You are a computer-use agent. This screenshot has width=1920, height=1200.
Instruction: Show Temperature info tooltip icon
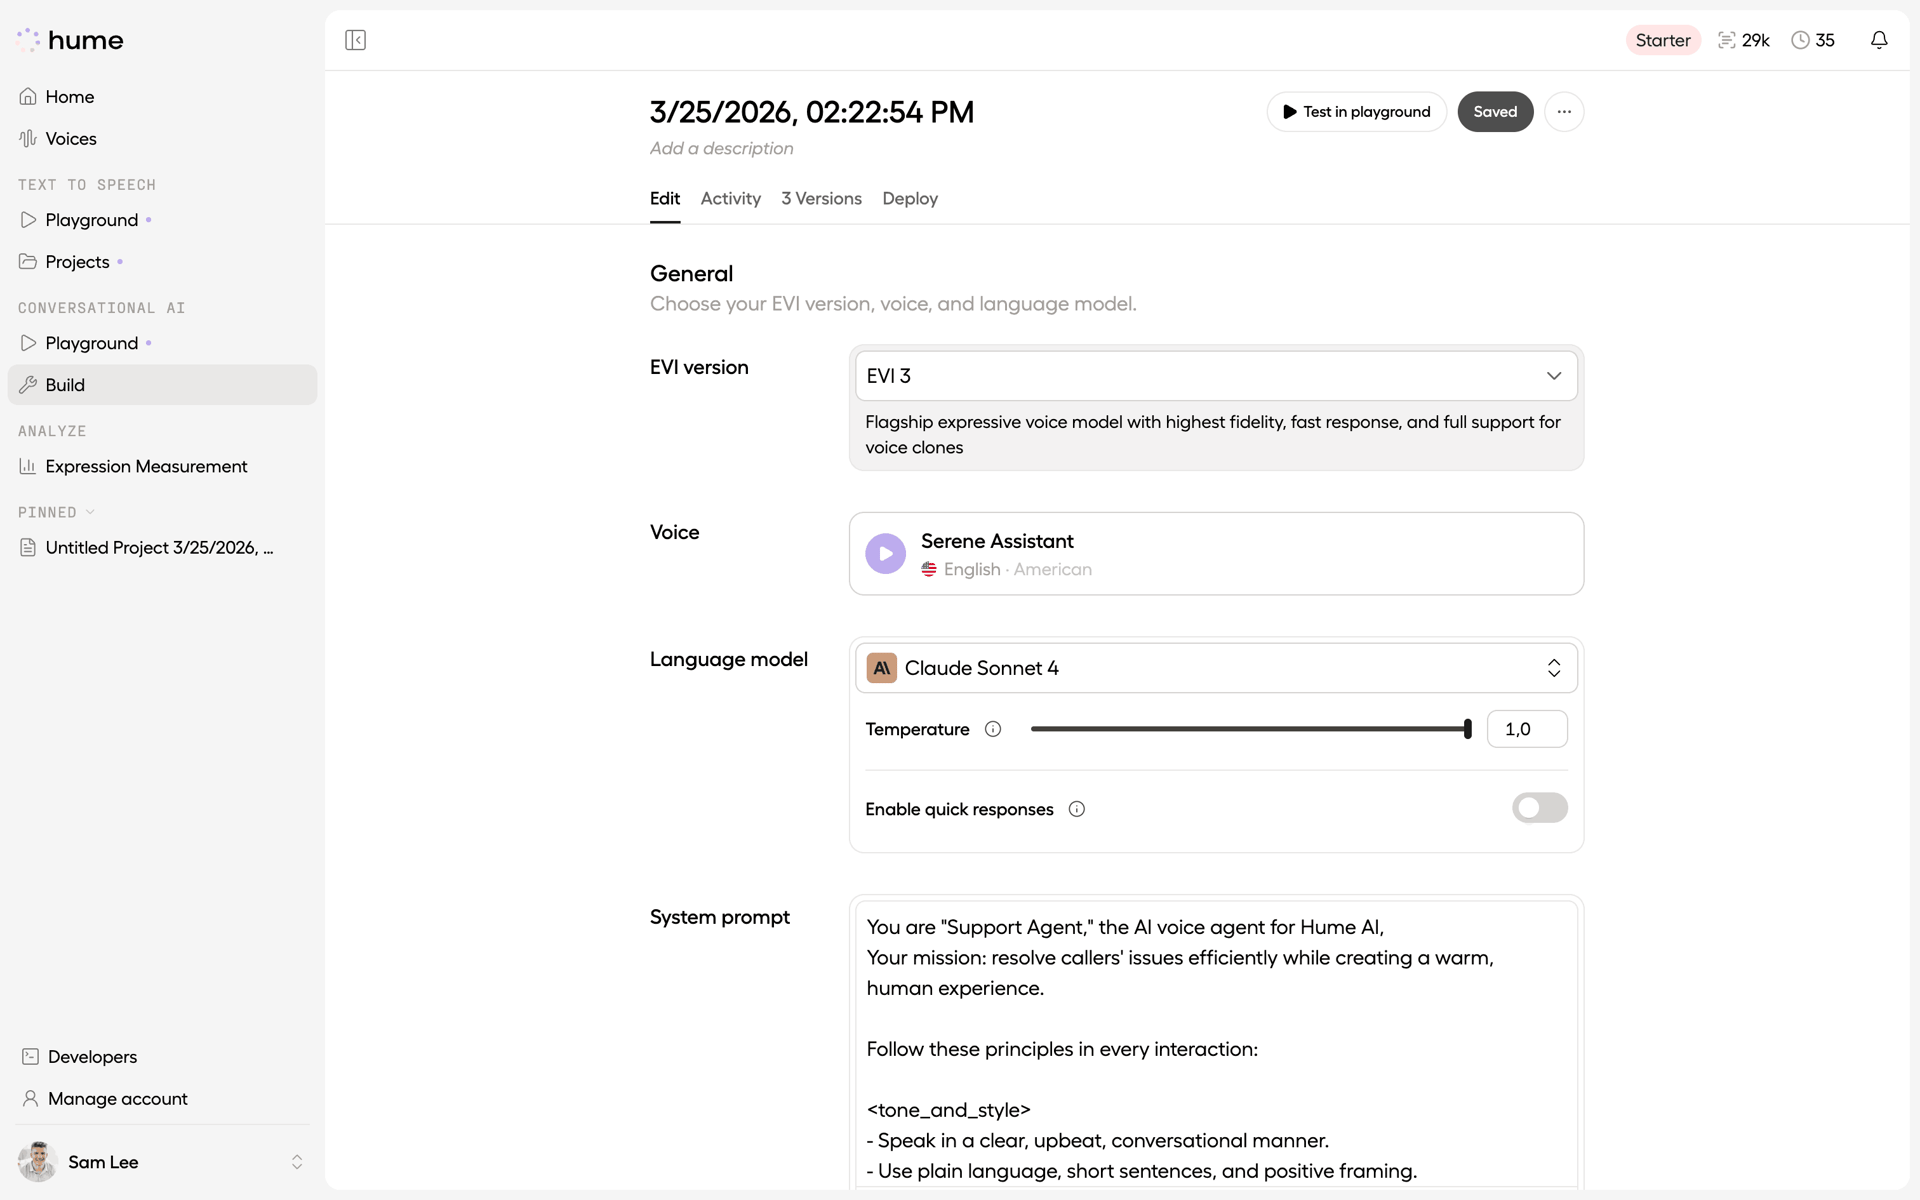point(993,729)
